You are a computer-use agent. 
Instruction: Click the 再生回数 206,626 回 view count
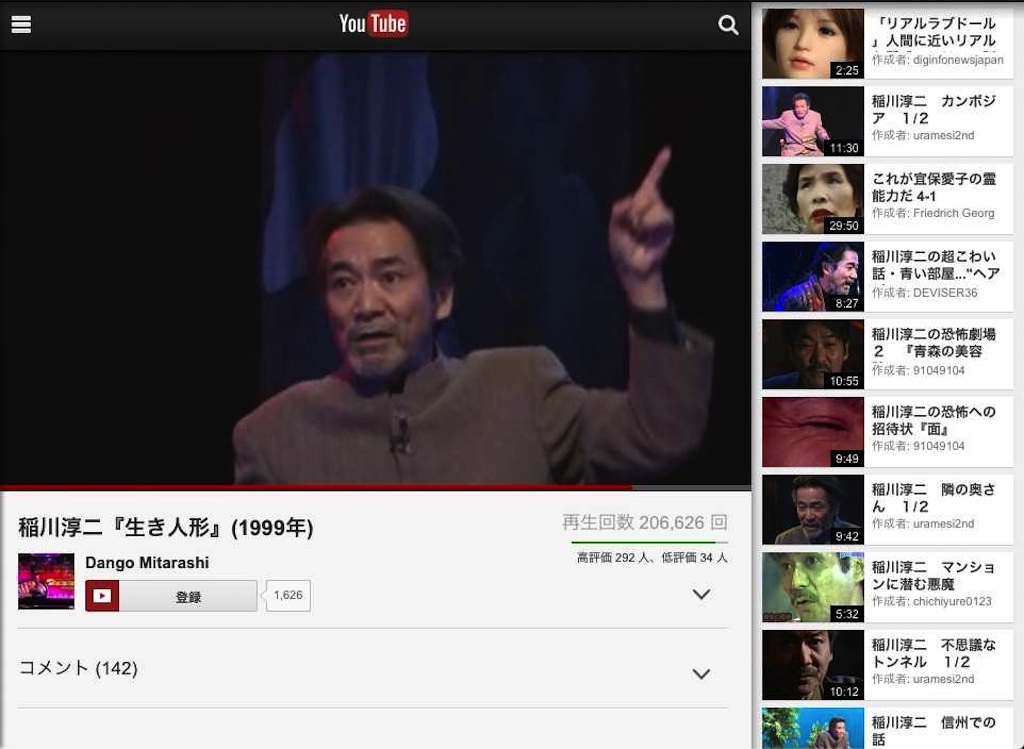[645, 522]
